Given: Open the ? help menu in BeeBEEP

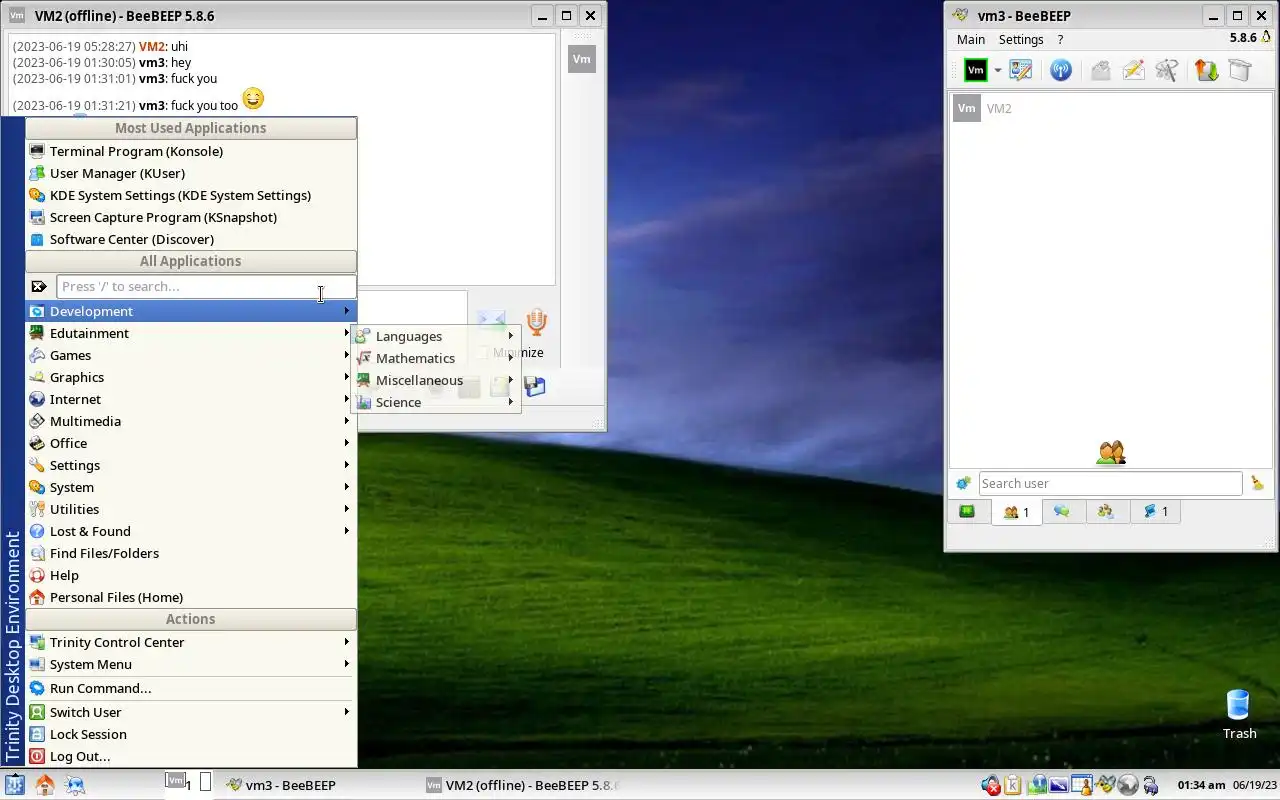Looking at the screenshot, I should click(x=1060, y=39).
